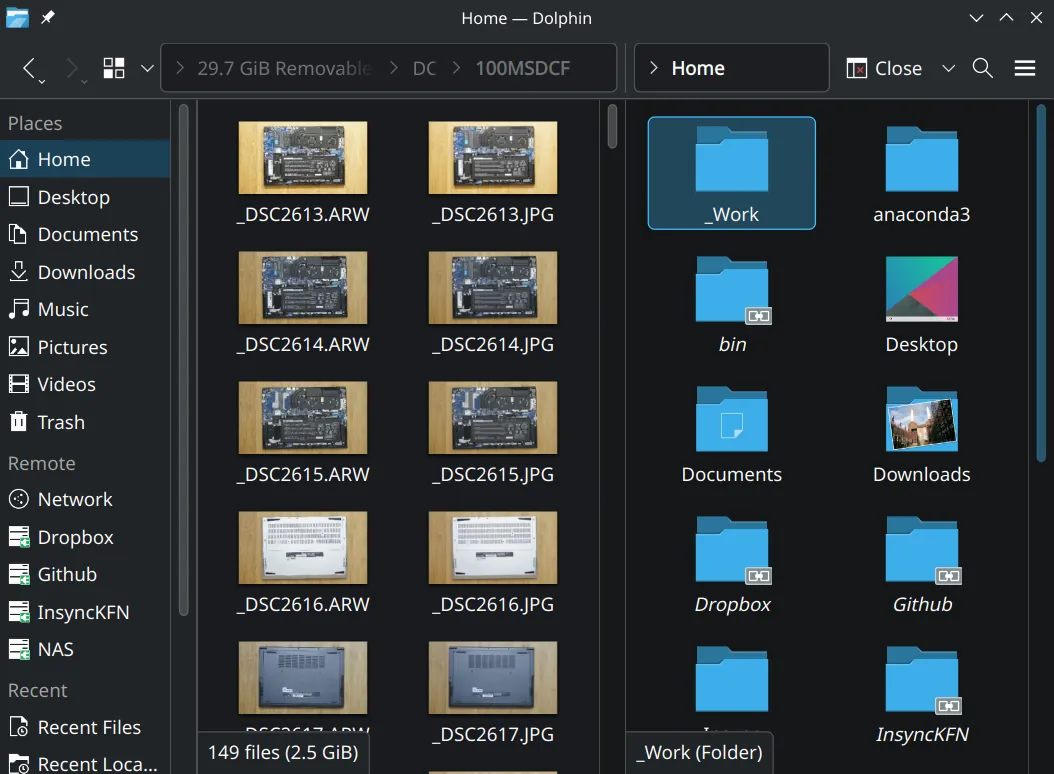The height and width of the screenshot is (774, 1054).
Task: Select Downloads folder in right pane
Action: 922,418
